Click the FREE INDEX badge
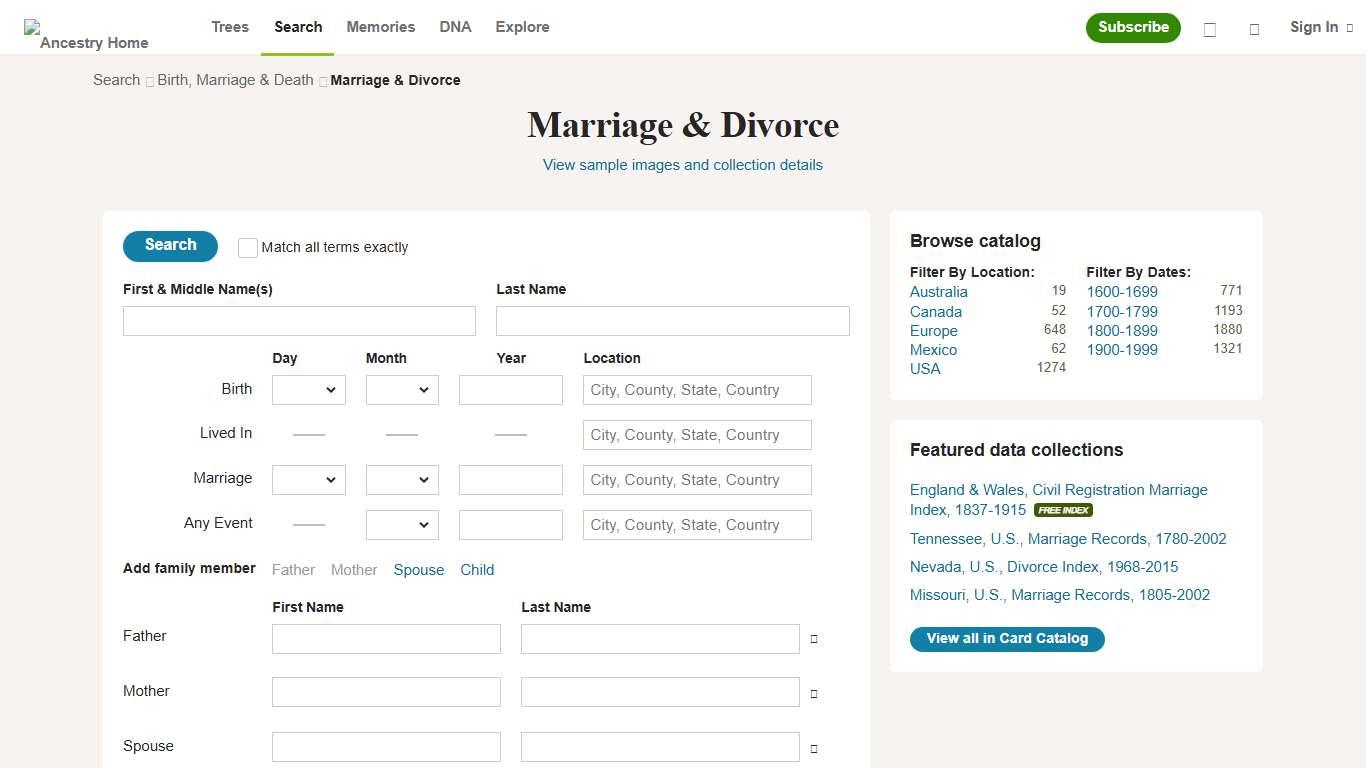This screenshot has width=1366, height=768. click(x=1062, y=510)
